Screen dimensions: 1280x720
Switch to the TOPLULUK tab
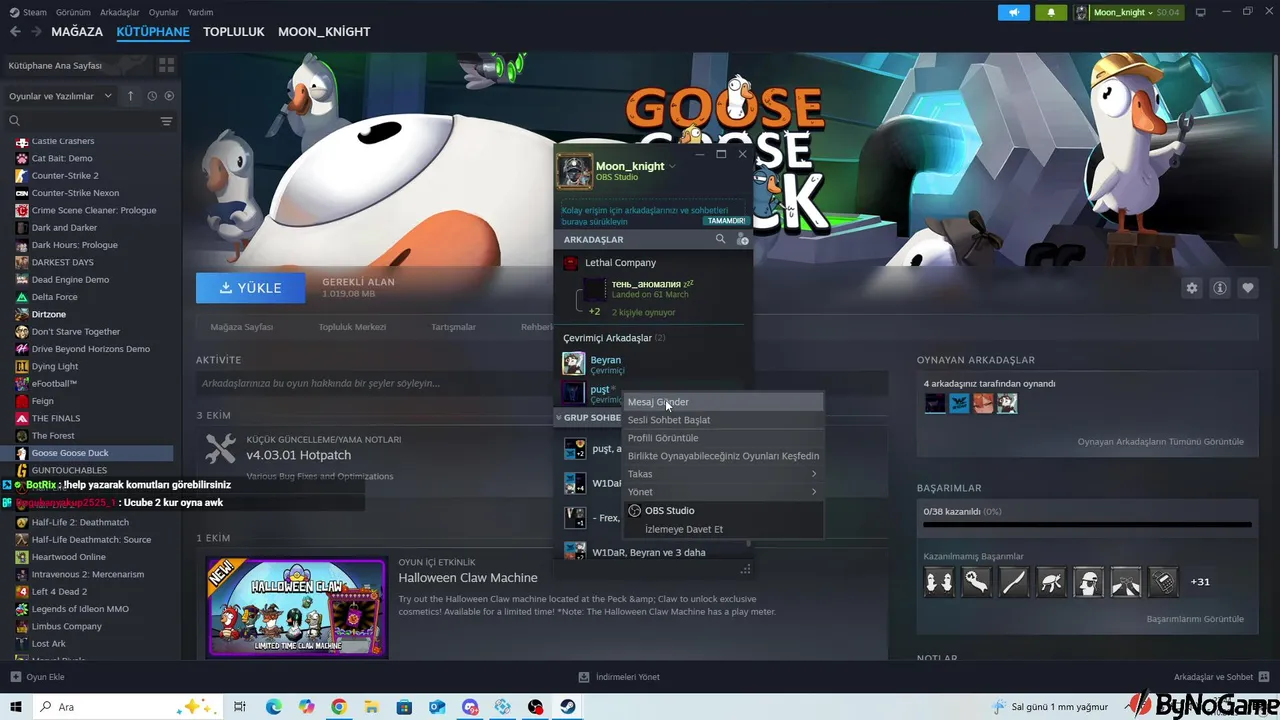point(233,32)
